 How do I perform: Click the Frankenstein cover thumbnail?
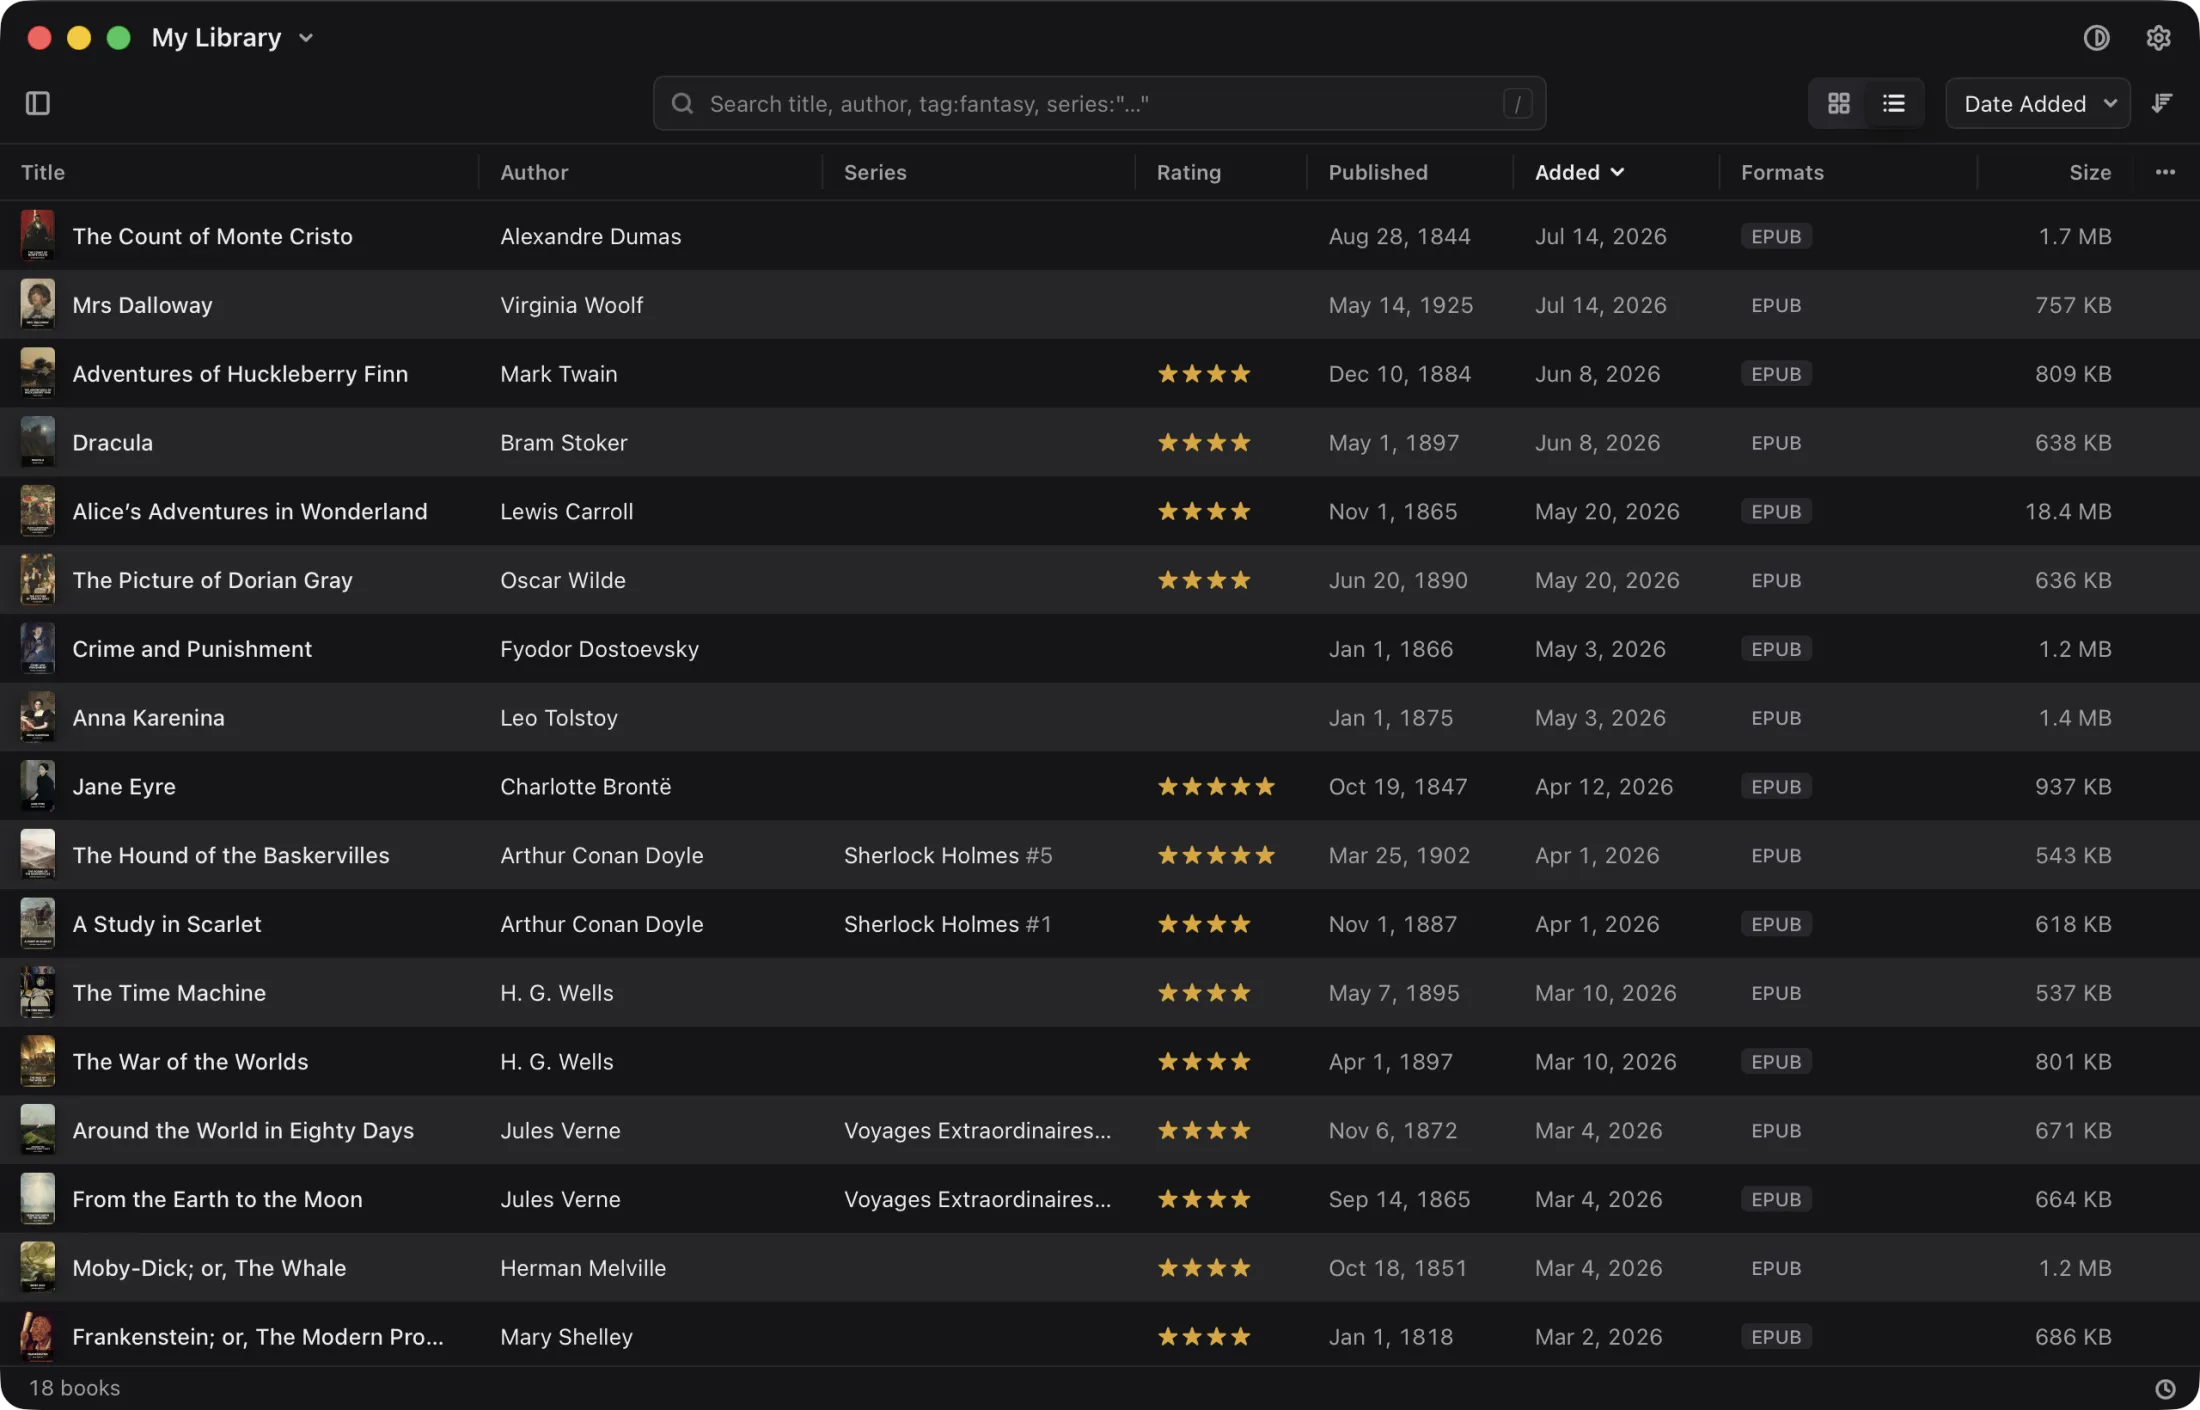coord(38,1336)
